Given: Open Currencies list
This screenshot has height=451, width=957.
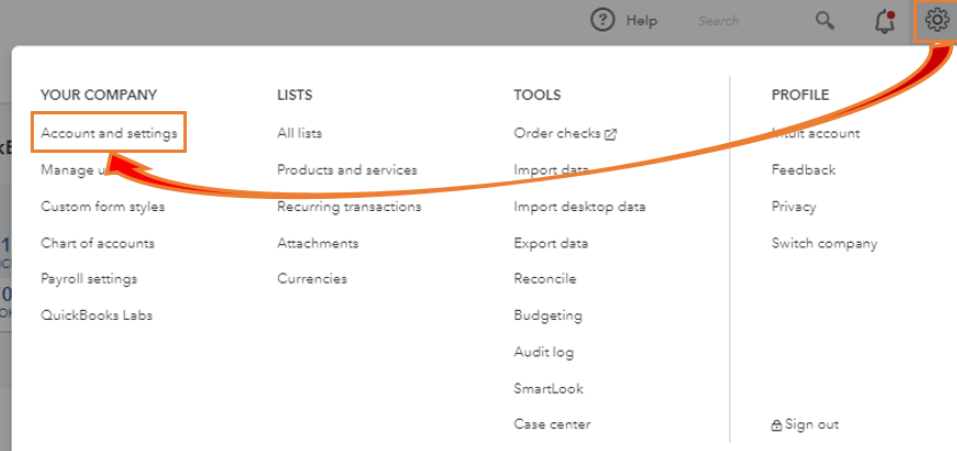Looking at the screenshot, I should point(312,279).
